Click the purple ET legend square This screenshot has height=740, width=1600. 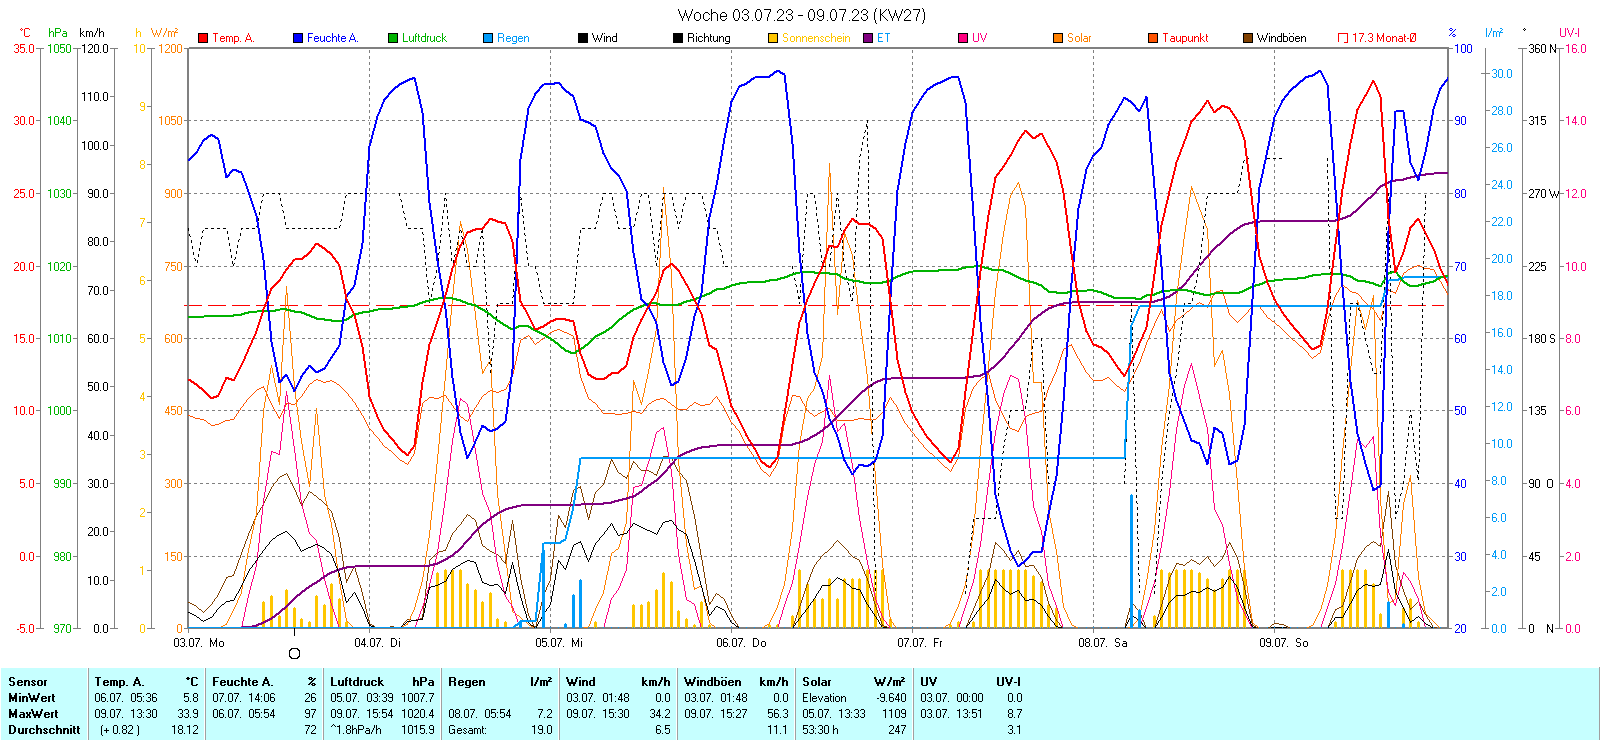(x=868, y=38)
